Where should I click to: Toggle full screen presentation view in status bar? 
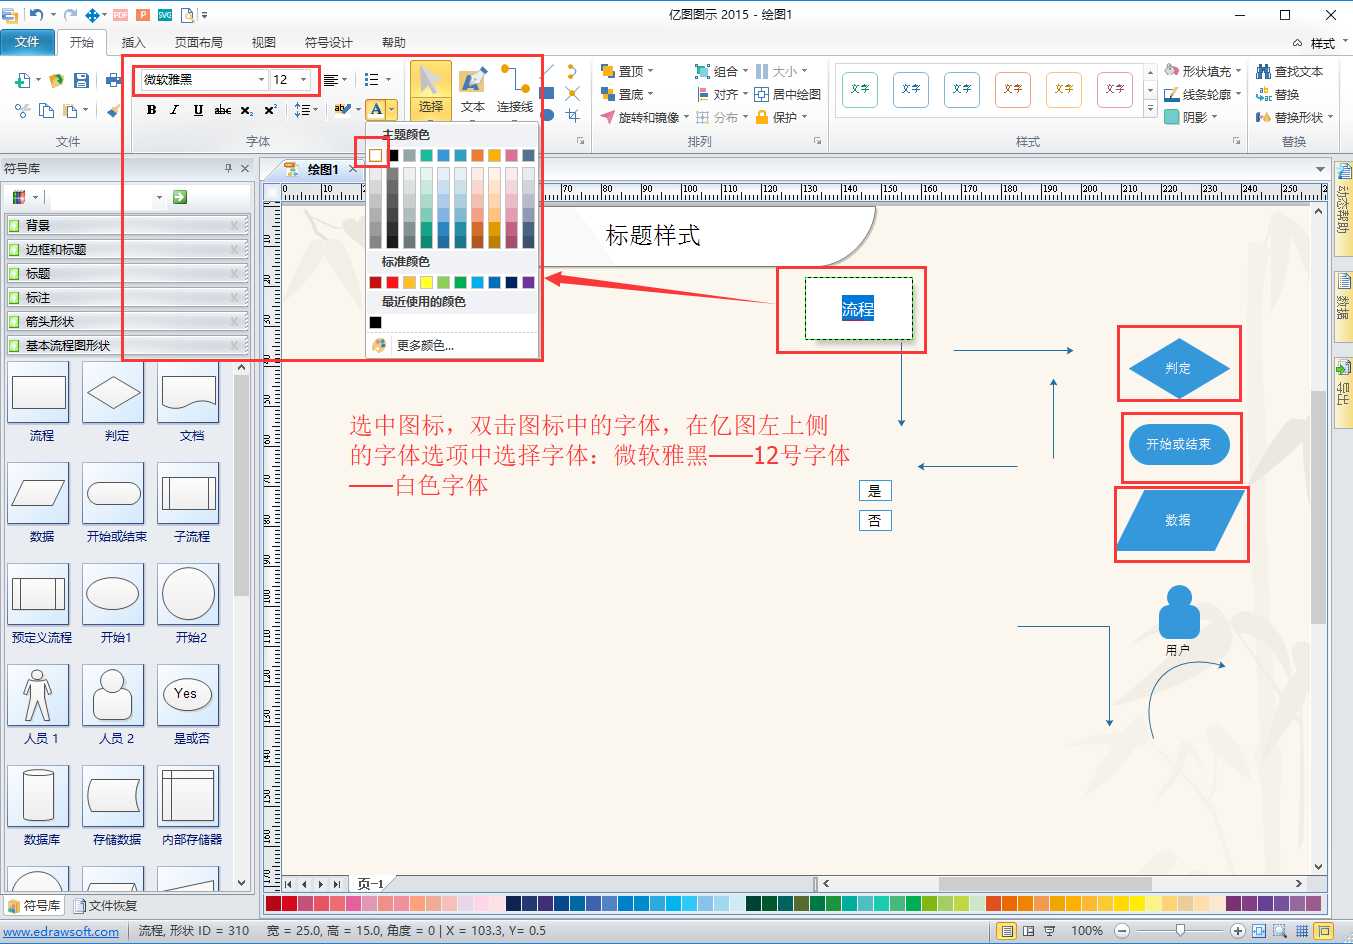[1049, 930]
